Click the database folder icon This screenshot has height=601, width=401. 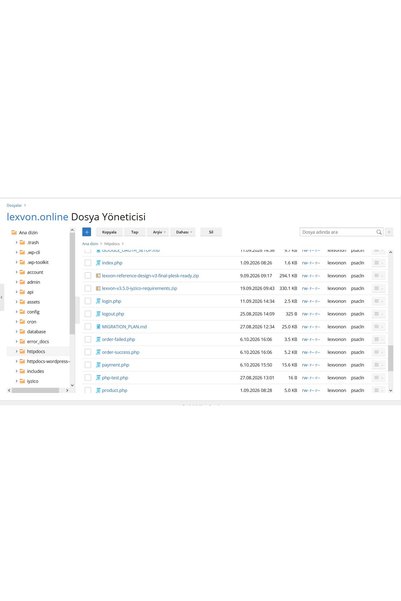tap(22, 332)
